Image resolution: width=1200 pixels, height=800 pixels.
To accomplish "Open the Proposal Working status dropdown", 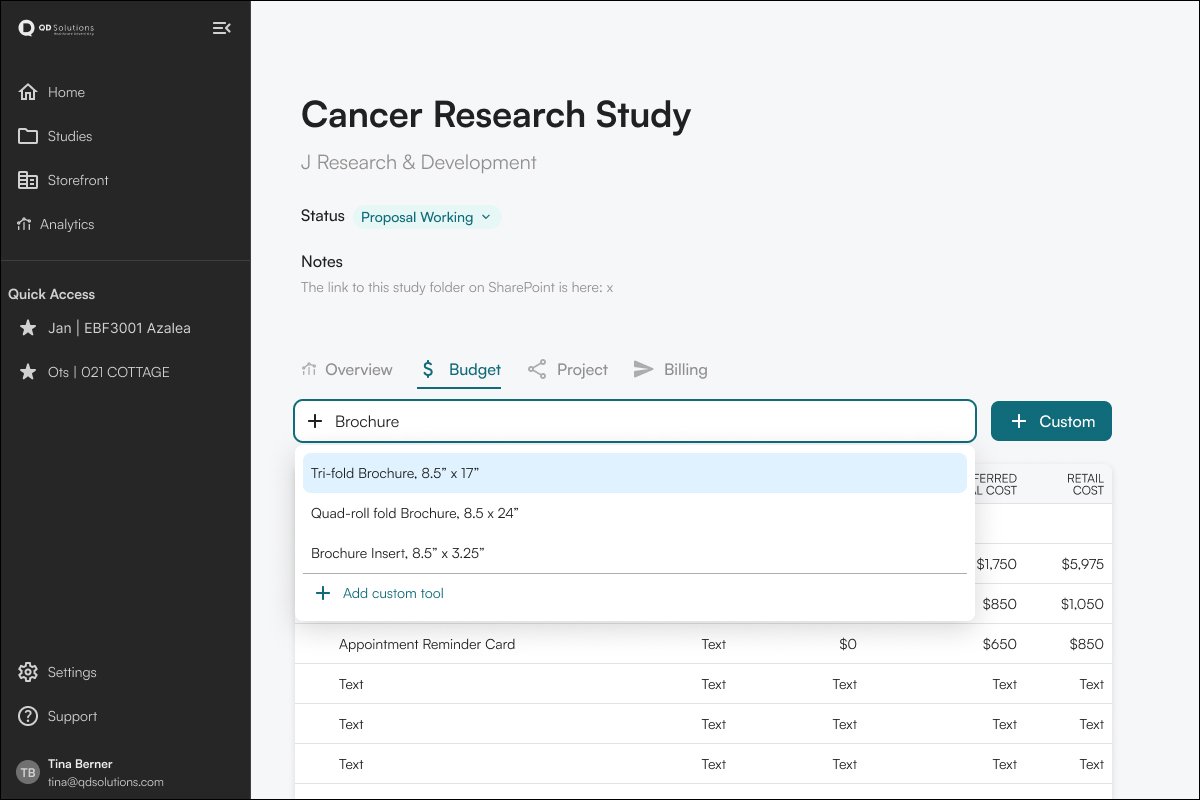I will coord(427,217).
